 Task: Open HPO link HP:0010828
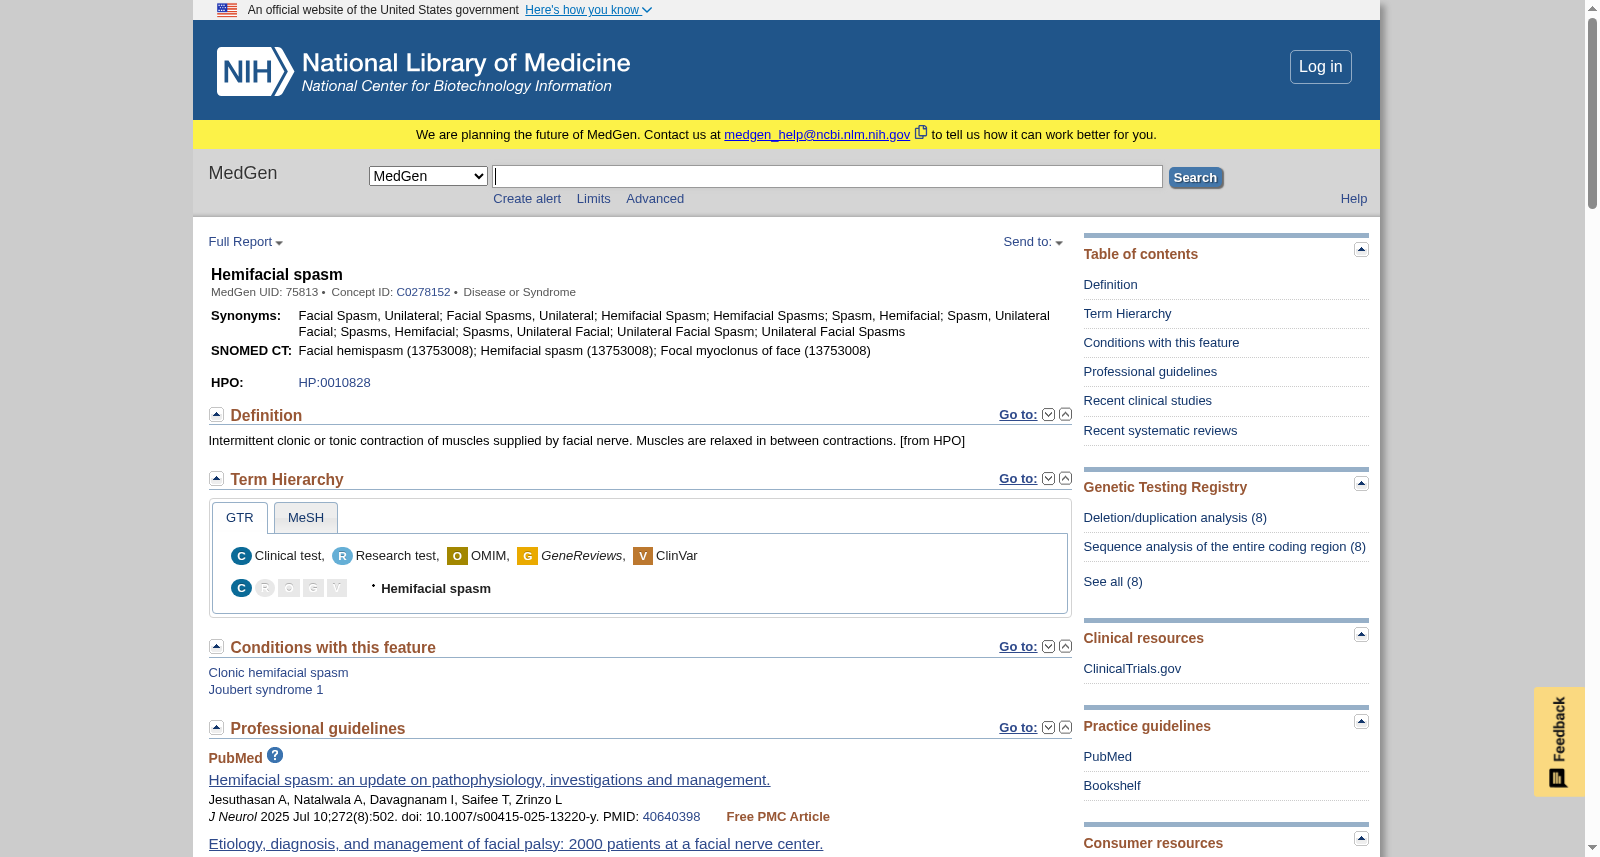pyautogui.click(x=334, y=383)
